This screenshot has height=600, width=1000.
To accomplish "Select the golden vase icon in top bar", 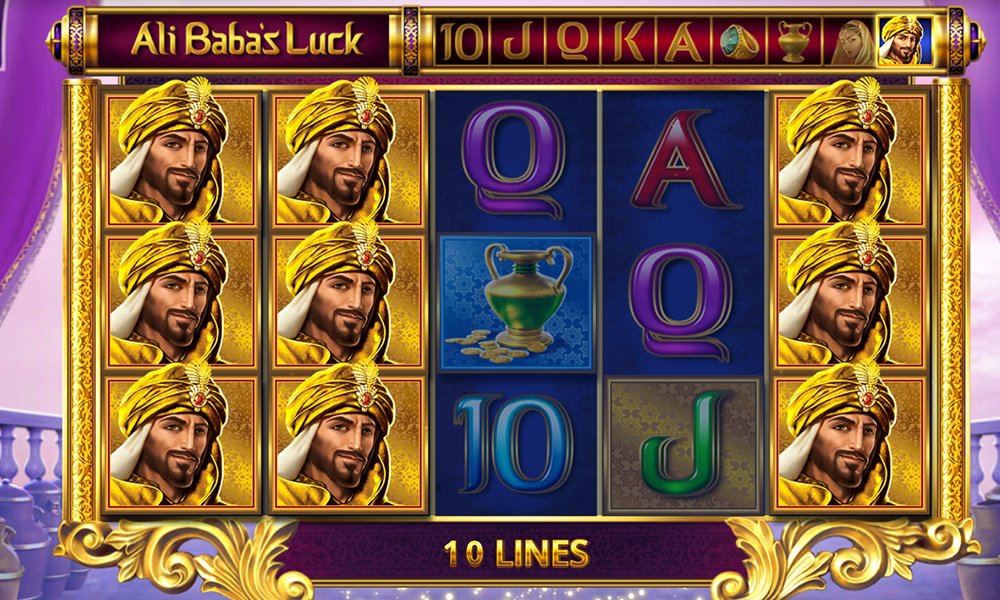I will tap(794, 41).
